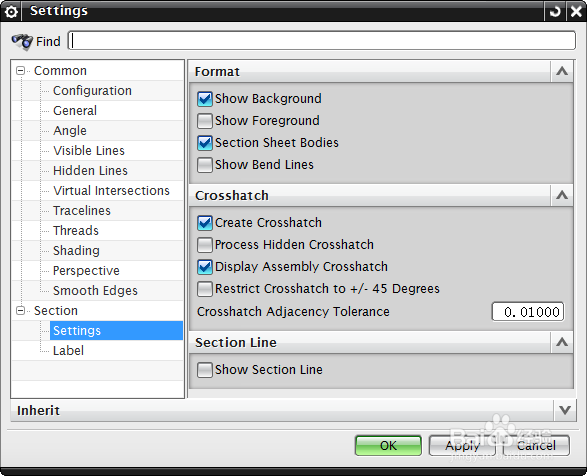The image size is (587, 476).
Task: Focus the Find text field
Action: 322,40
